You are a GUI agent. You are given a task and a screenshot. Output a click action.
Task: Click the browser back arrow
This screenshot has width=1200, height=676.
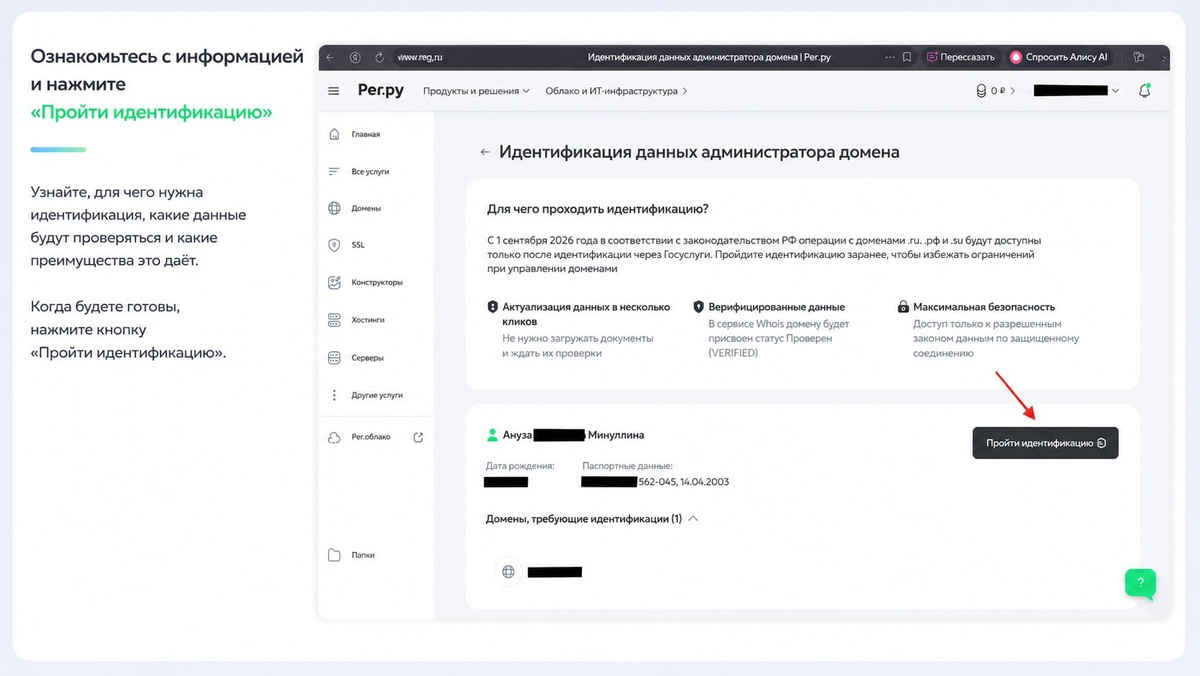click(x=330, y=57)
